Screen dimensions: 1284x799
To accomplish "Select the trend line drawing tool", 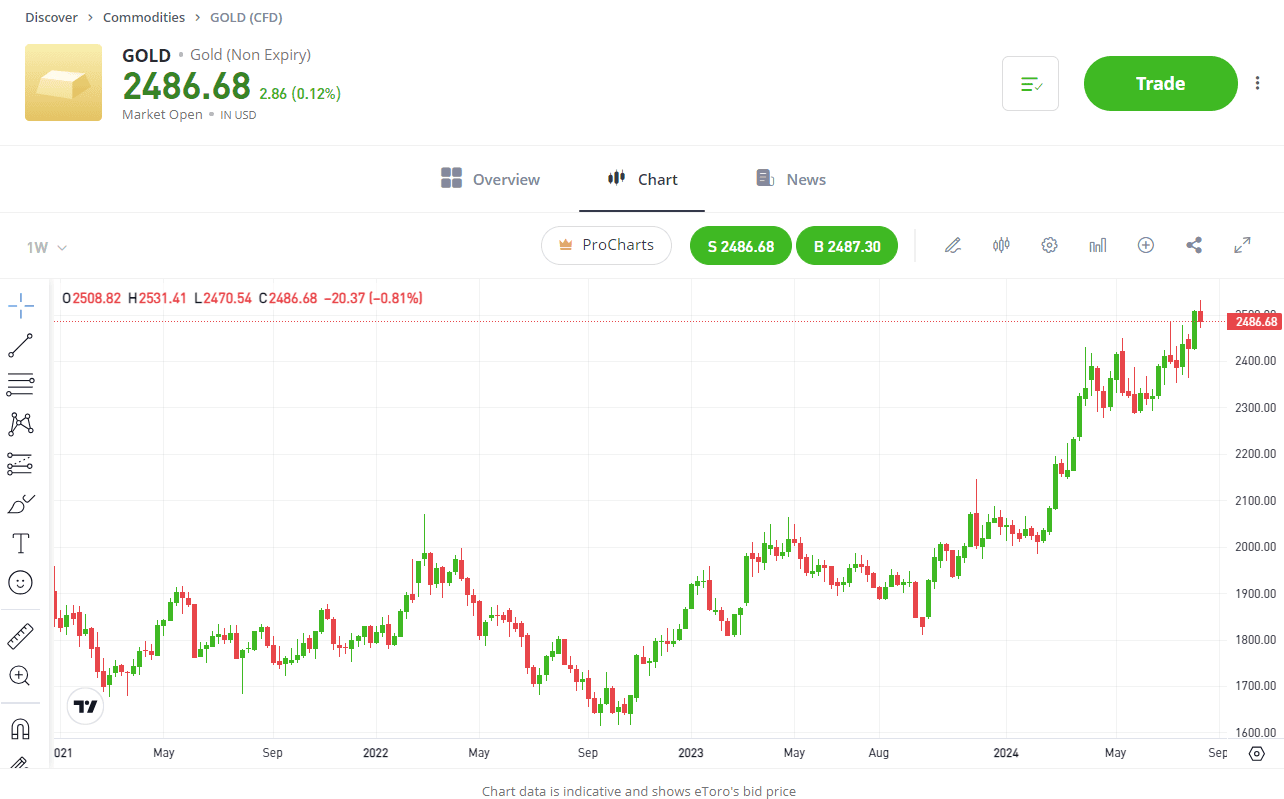I will [x=20, y=345].
